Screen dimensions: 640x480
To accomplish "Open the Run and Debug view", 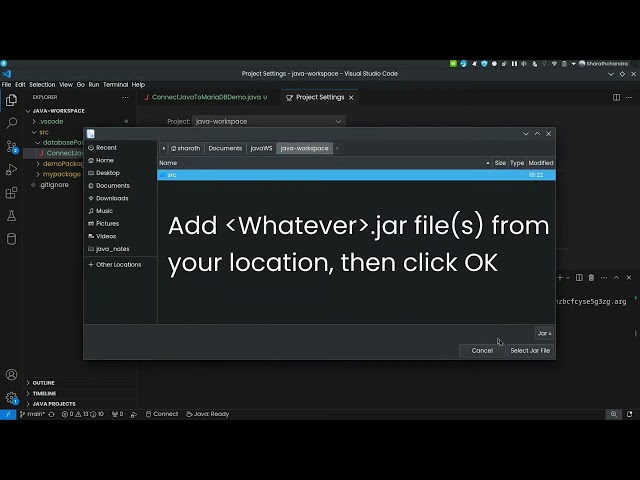I will tap(11, 169).
